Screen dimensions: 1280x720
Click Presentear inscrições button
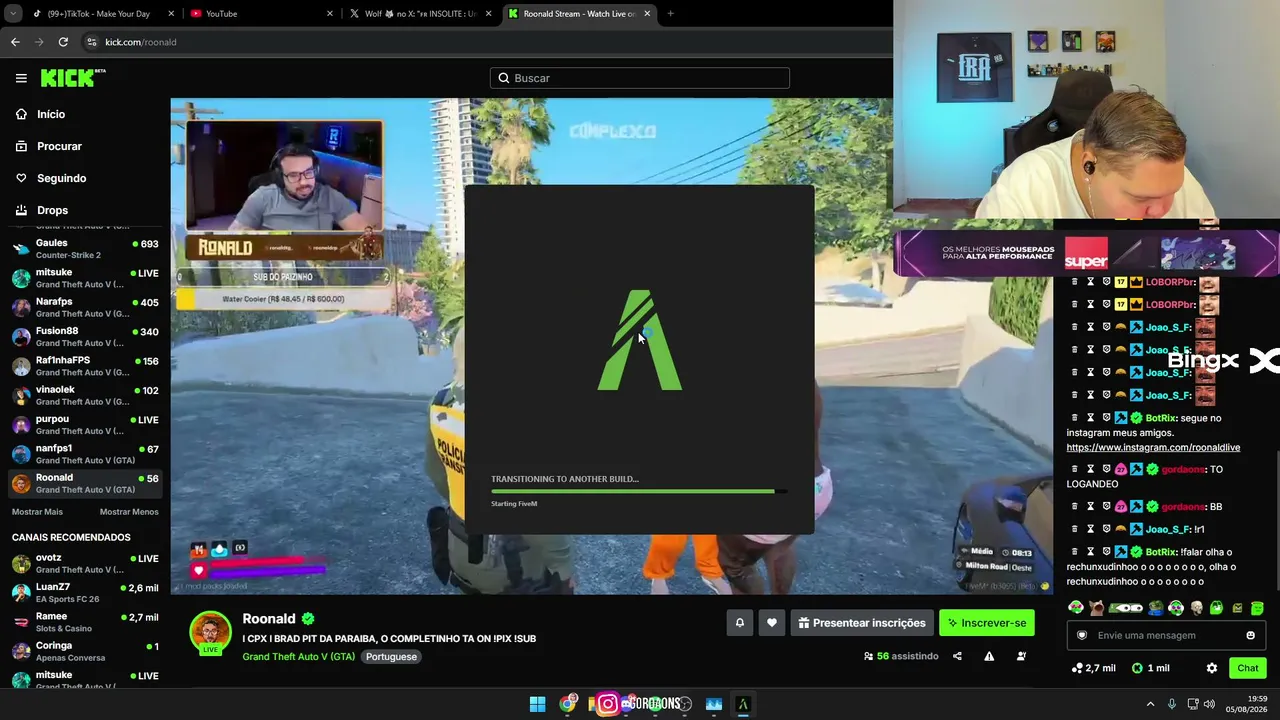pyautogui.click(x=862, y=623)
